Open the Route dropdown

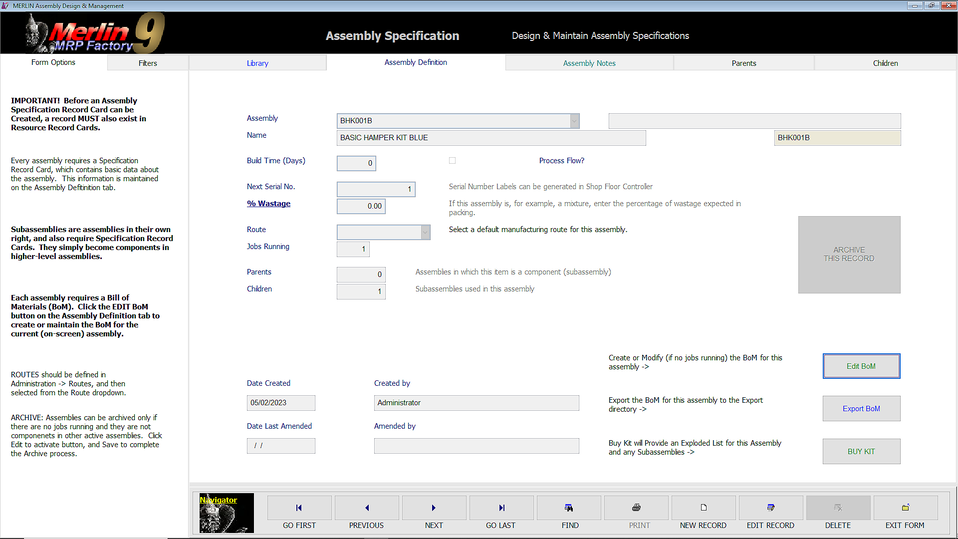pyautogui.click(x=426, y=232)
